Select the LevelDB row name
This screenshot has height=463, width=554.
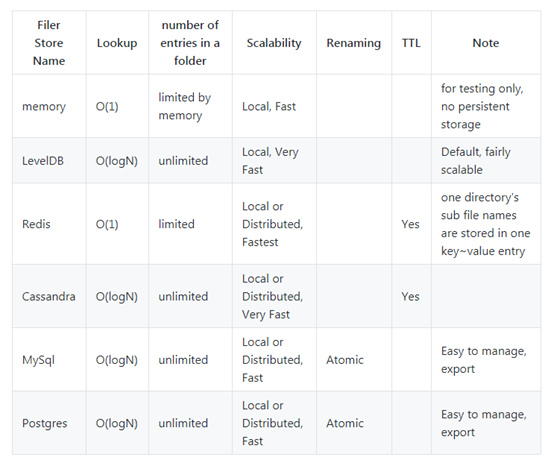(x=43, y=161)
